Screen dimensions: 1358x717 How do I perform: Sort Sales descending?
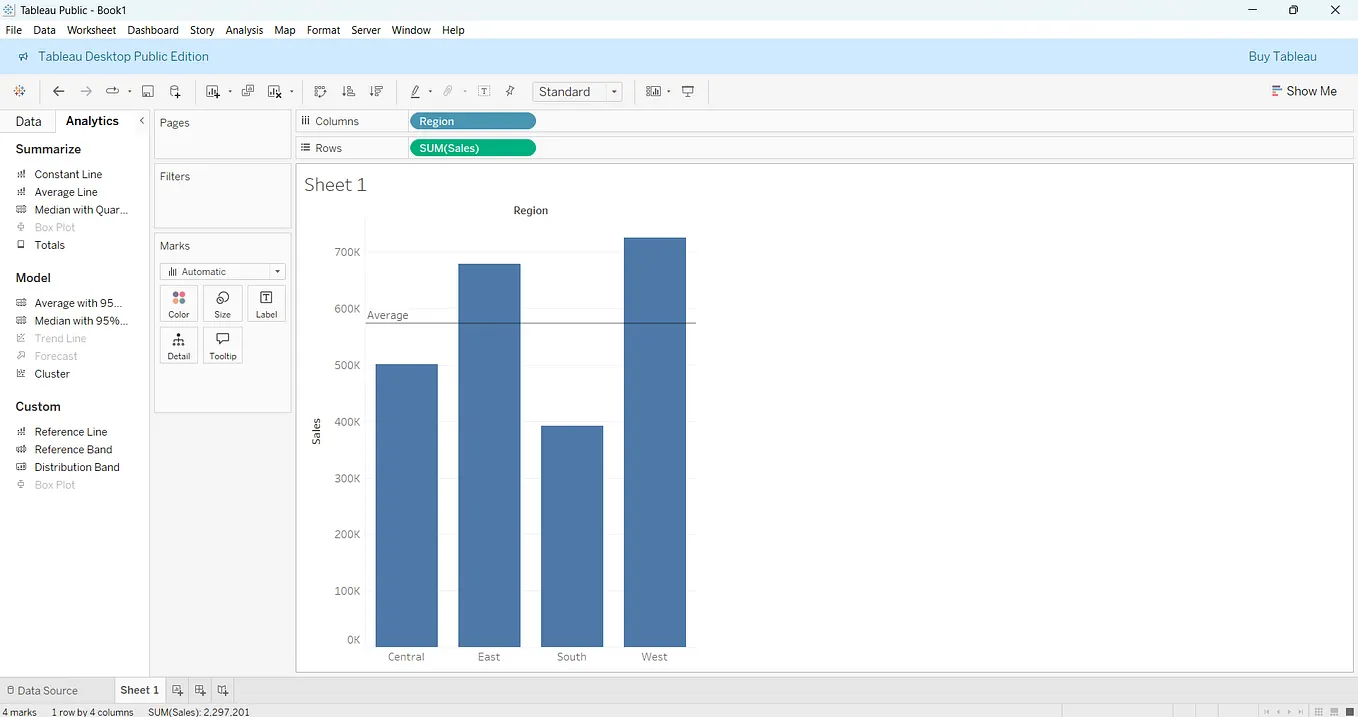tap(376, 91)
